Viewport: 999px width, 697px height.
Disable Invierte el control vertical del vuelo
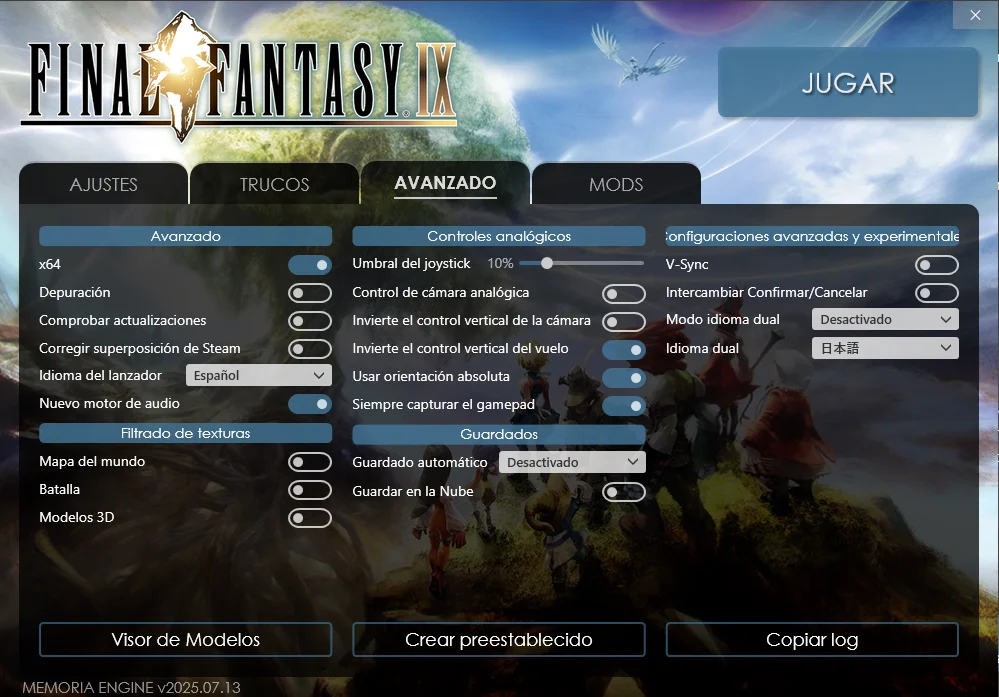tap(624, 350)
